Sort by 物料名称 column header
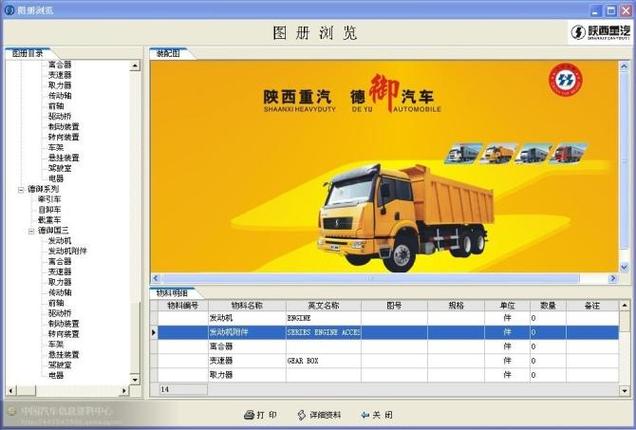Image resolution: width=636 pixels, height=430 pixels. [247, 305]
